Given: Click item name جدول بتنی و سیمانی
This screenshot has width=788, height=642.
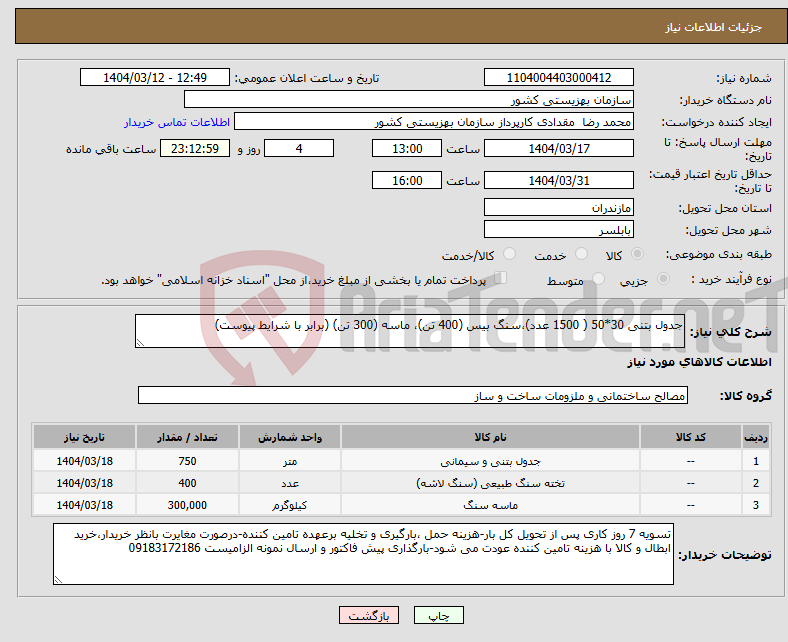Looking at the screenshot, I should (x=490, y=461).
